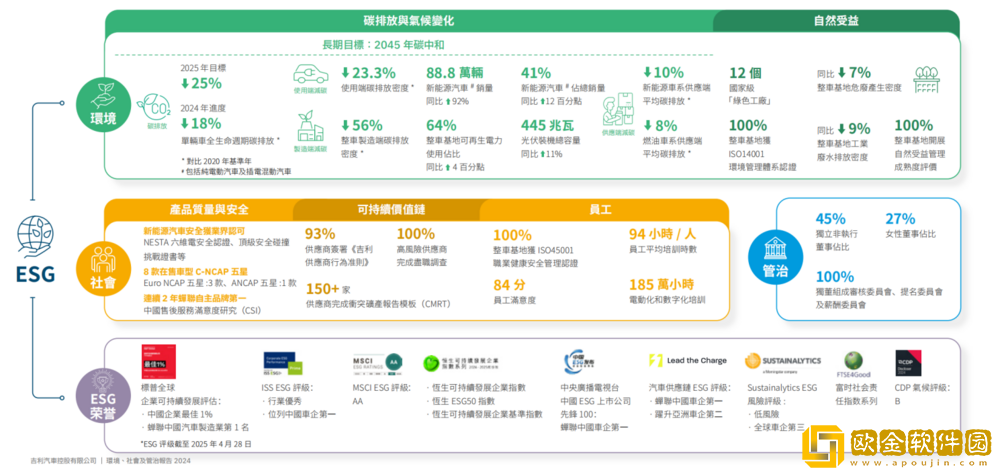Click the 93% supplier code of conduct figure
Image resolution: width=1000 pixels, height=472 pixels.
(321, 233)
